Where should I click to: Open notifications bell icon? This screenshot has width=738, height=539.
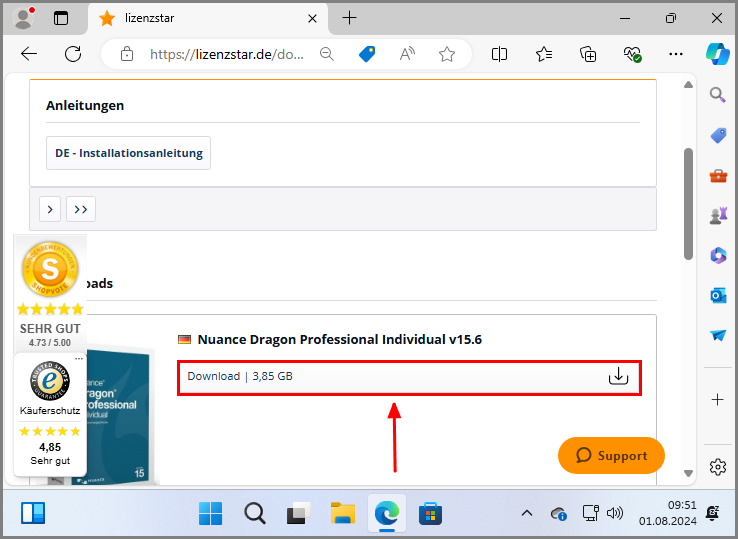click(x=713, y=513)
